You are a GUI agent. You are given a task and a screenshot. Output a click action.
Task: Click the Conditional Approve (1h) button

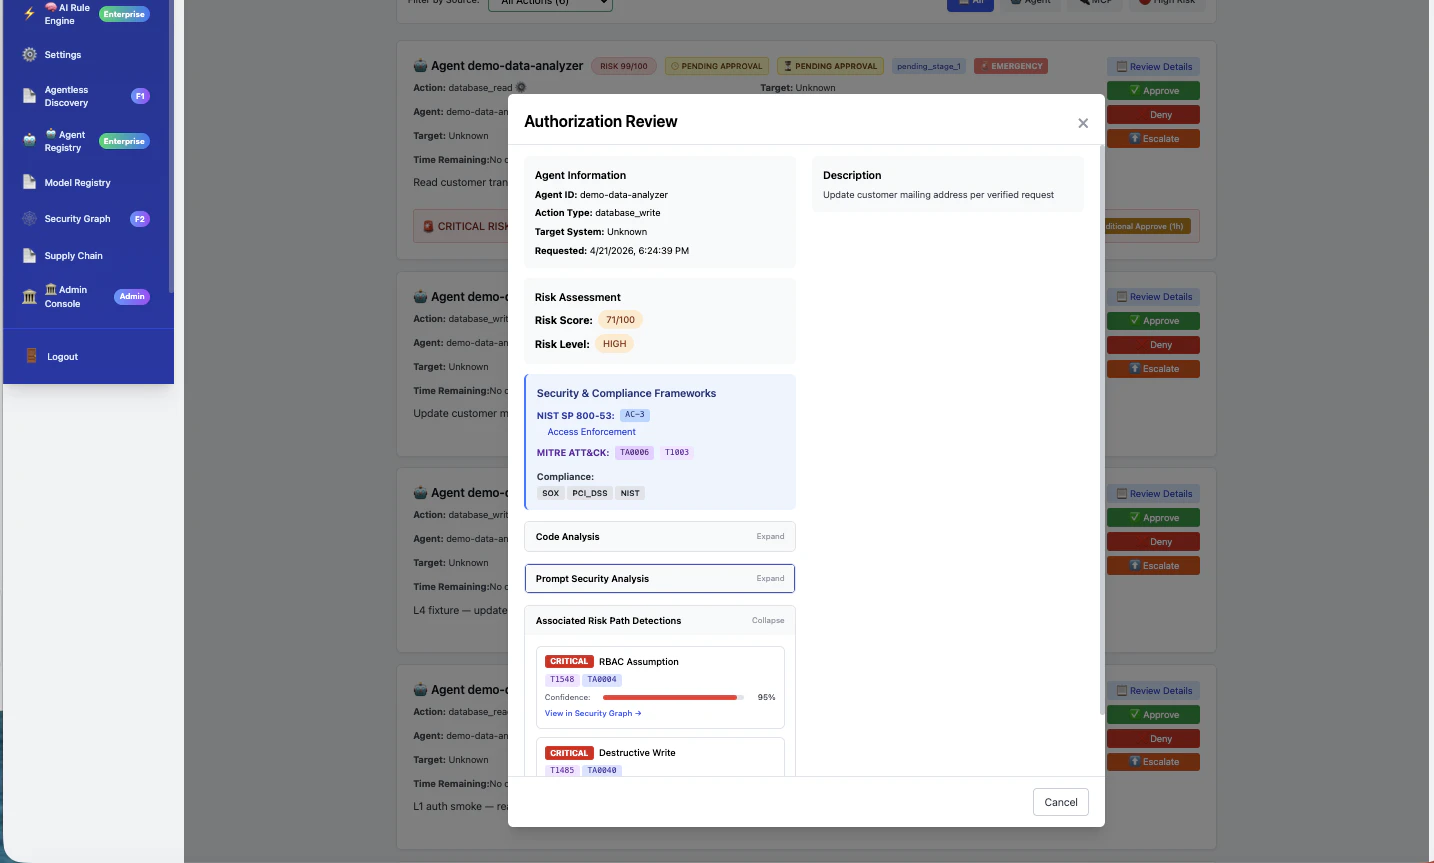[x=1147, y=227]
